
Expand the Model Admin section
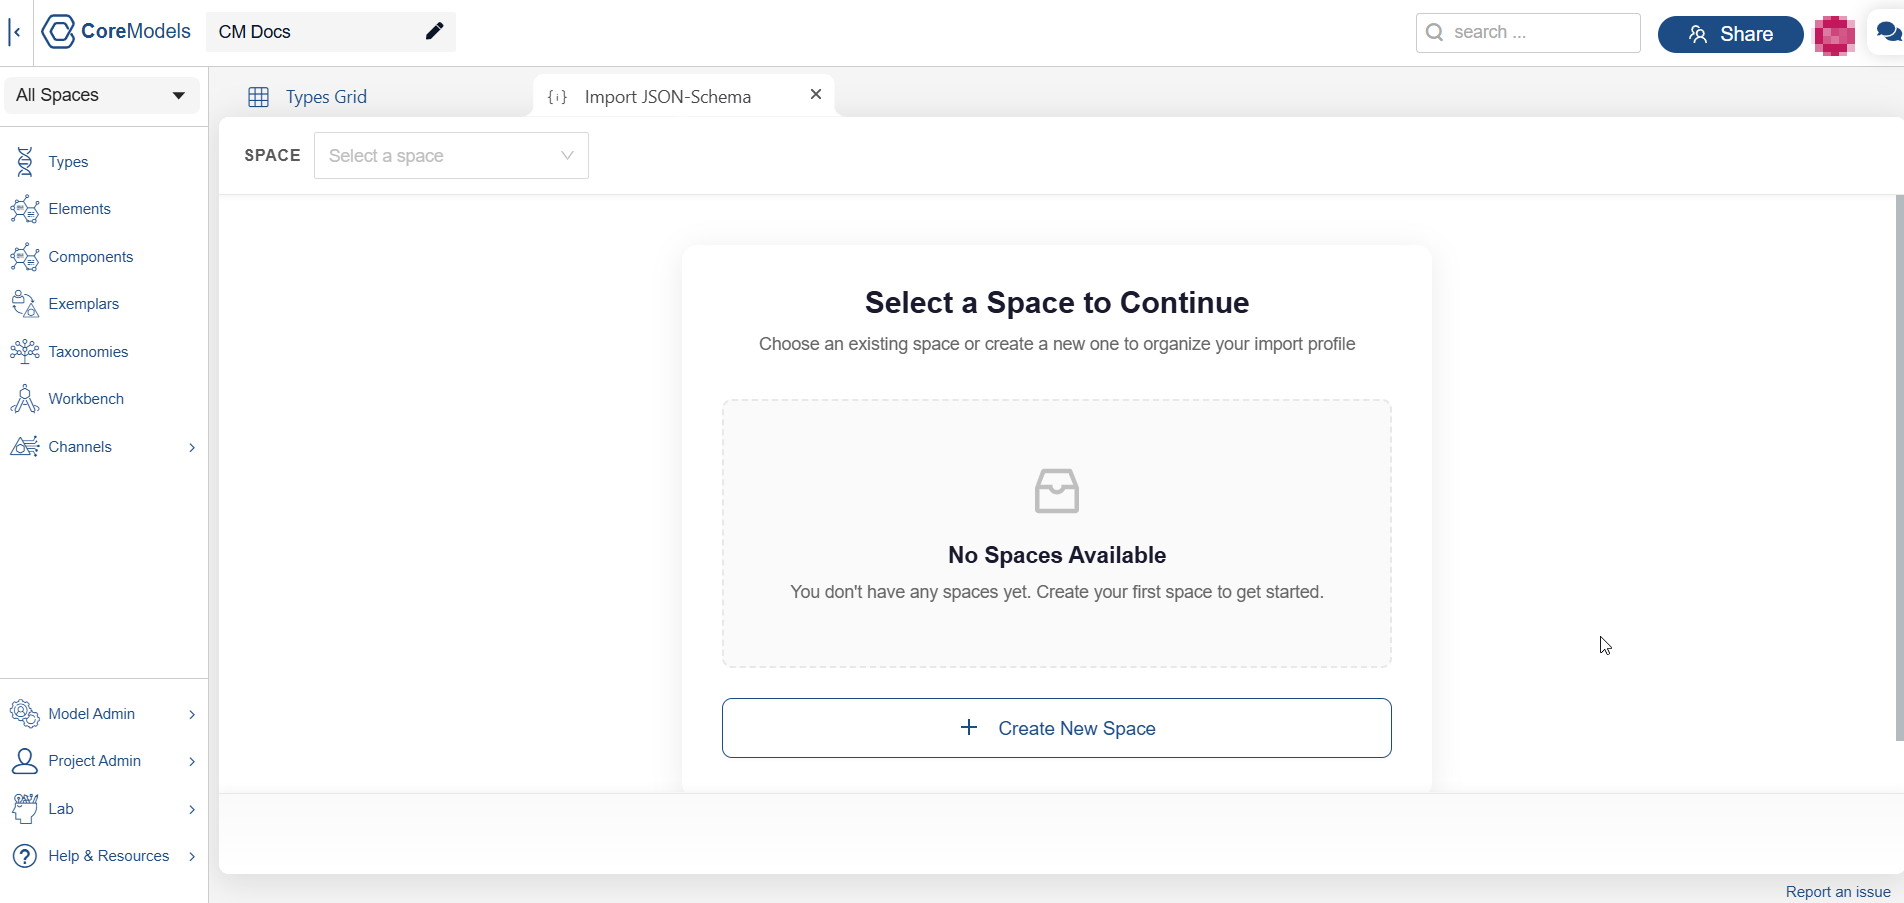[x=191, y=714]
